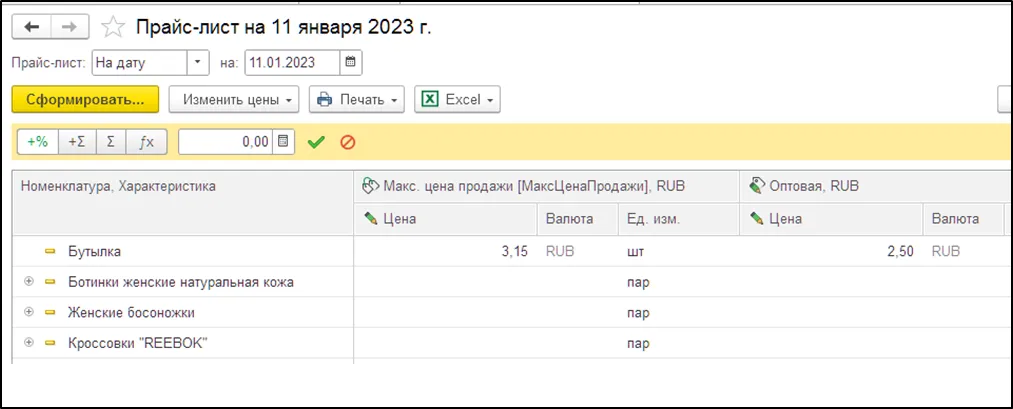Open calculator next to 0,00 field
The image size is (1013, 409).
click(x=284, y=142)
